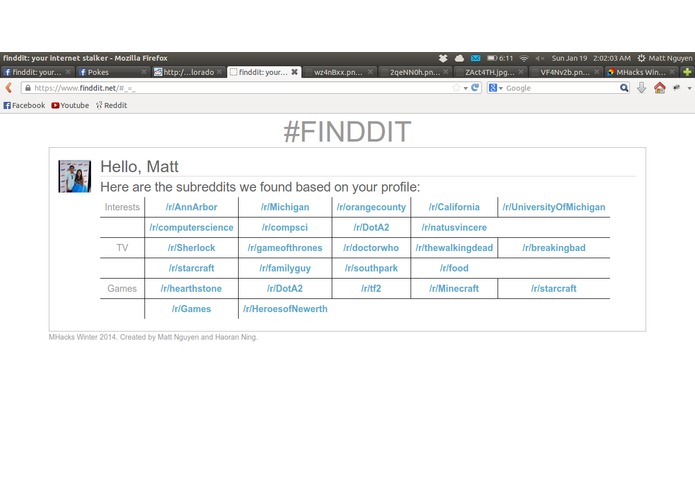This screenshot has height=494, width=695.
Task: Open the muted volume indicator
Action: 539,58
